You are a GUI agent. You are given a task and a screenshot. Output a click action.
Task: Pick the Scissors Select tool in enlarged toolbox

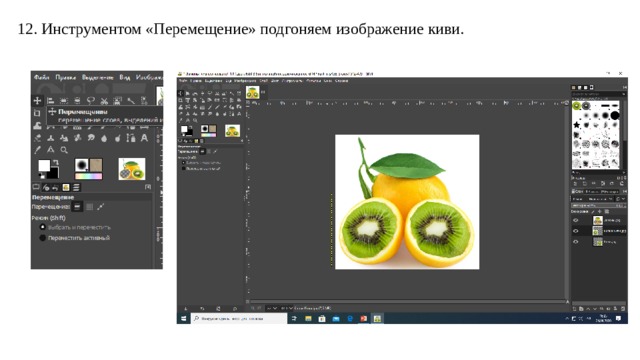(104, 100)
